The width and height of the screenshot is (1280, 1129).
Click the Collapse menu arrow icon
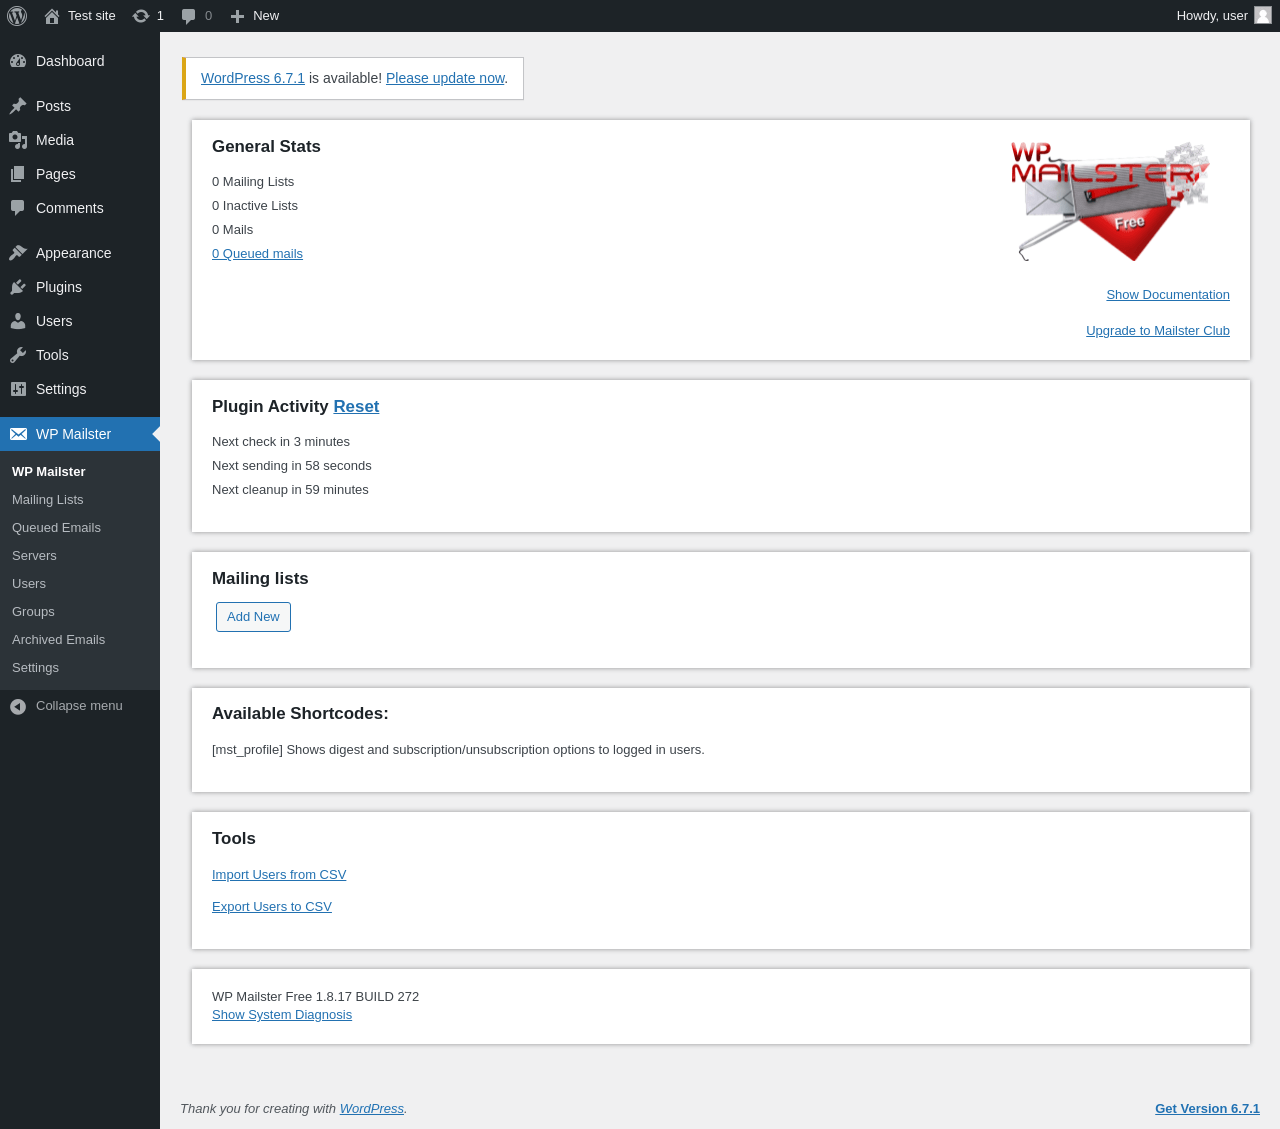point(18,707)
